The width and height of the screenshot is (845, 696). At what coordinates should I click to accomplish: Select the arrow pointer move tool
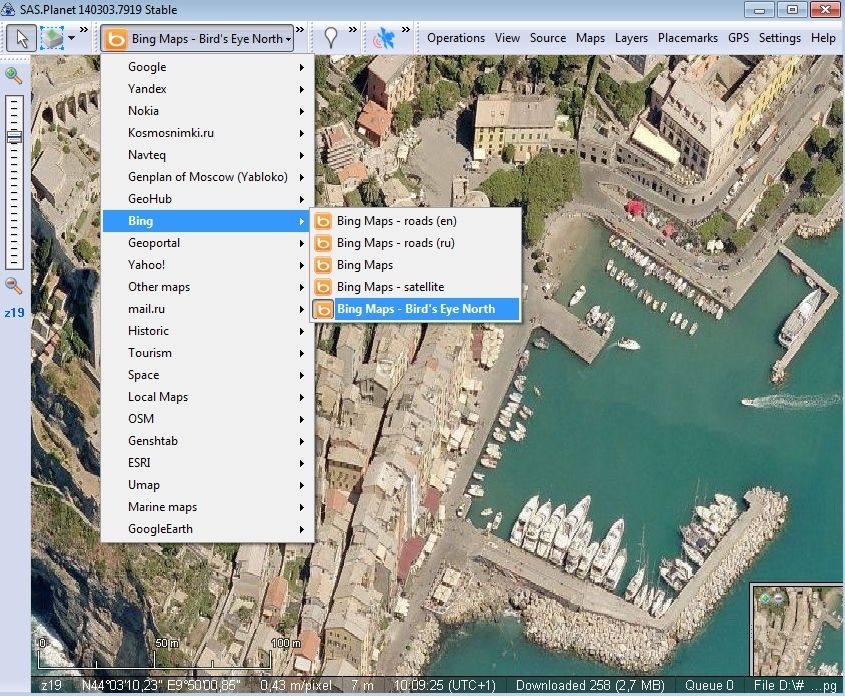point(20,39)
